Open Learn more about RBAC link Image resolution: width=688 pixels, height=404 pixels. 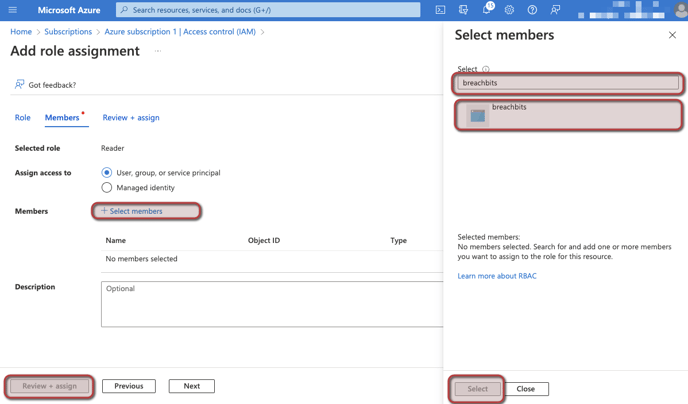[x=497, y=276]
